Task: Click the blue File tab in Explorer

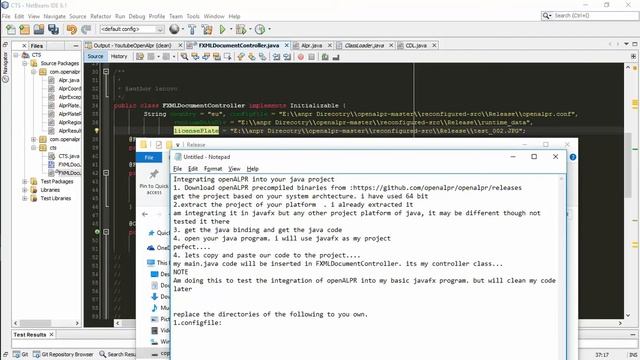Action: pos(149,158)
